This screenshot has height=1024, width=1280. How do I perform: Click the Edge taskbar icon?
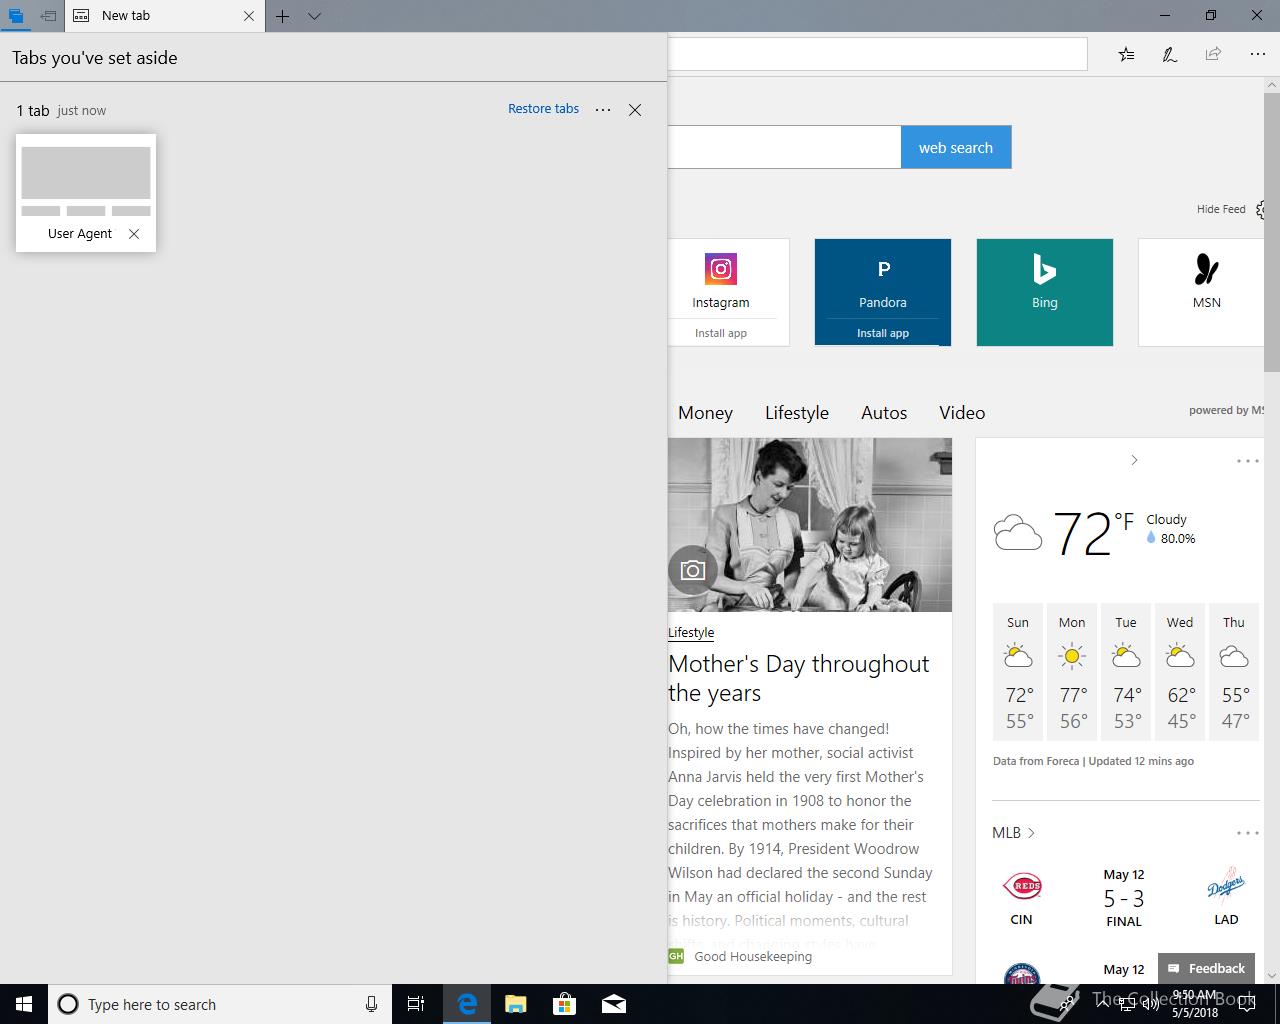click(x=467, y=1004)
